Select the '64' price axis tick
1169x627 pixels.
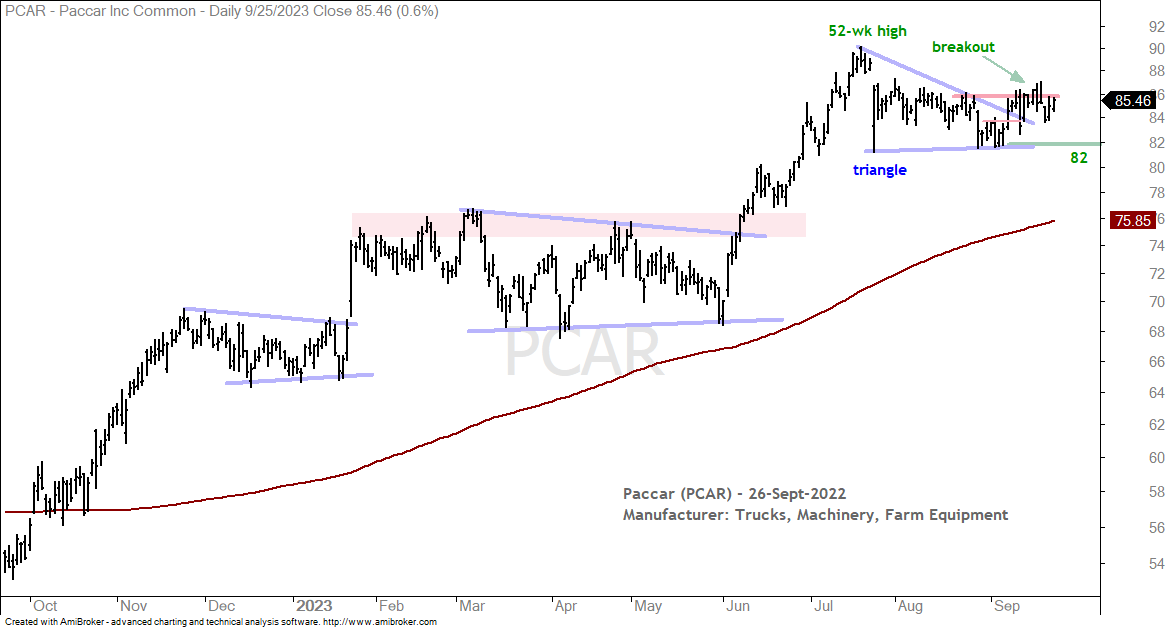pos(1157,393)
